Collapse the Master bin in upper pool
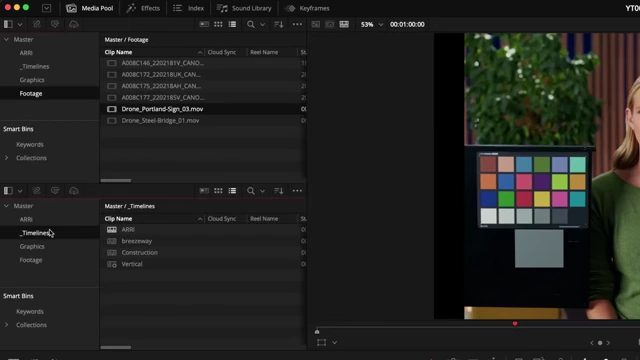Viewport: 640px width, 360px height. pos(6,40)
